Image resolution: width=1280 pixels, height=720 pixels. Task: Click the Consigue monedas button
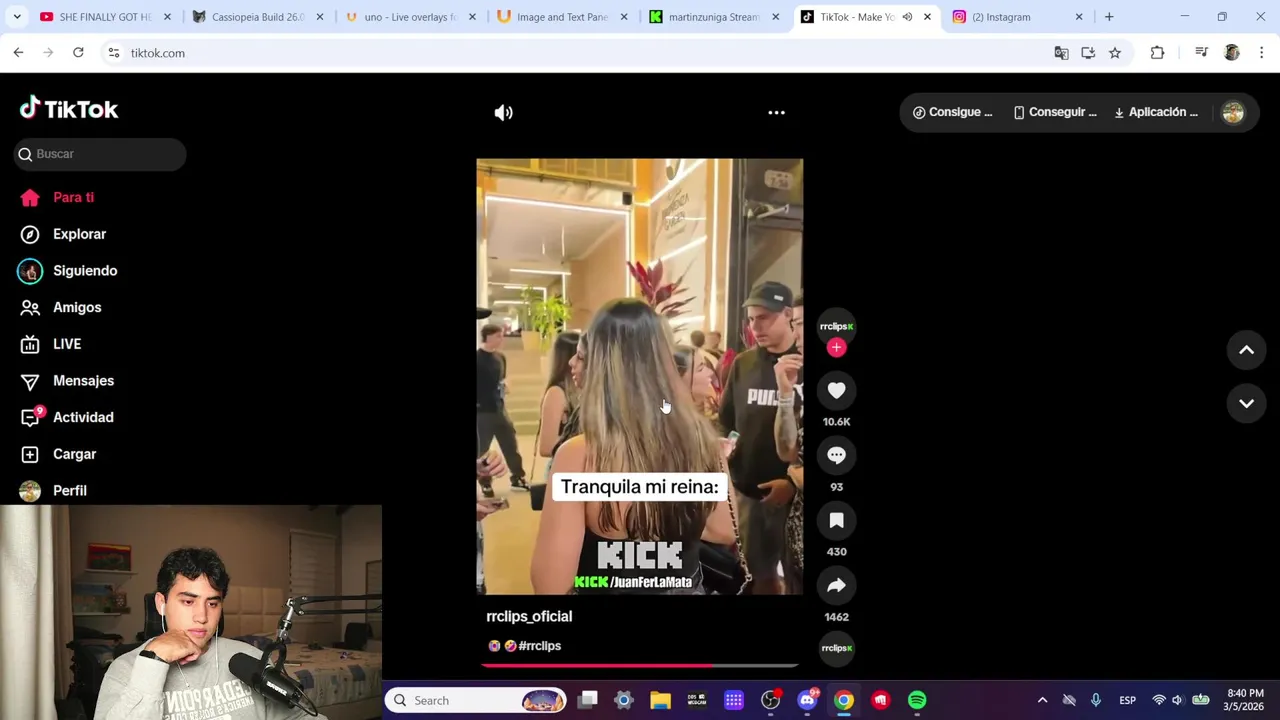tap(952, 112)
